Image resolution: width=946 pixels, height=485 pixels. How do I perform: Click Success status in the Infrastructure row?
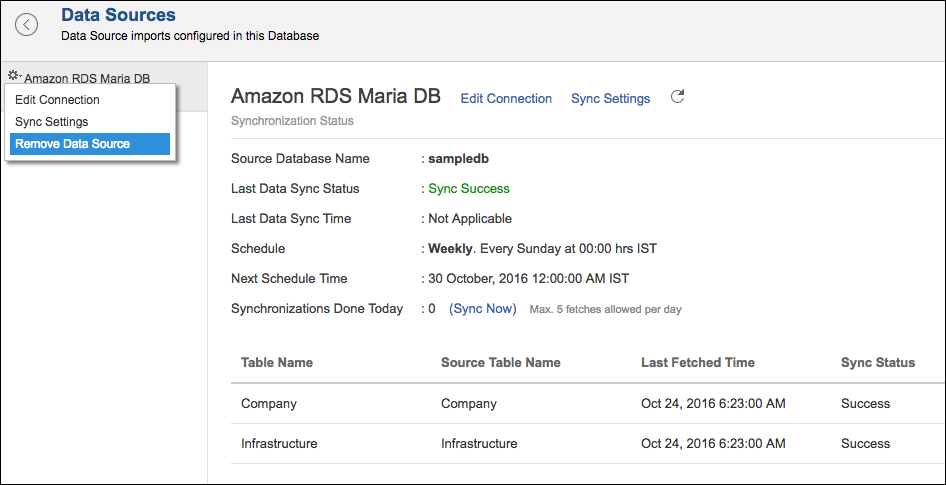865,443
